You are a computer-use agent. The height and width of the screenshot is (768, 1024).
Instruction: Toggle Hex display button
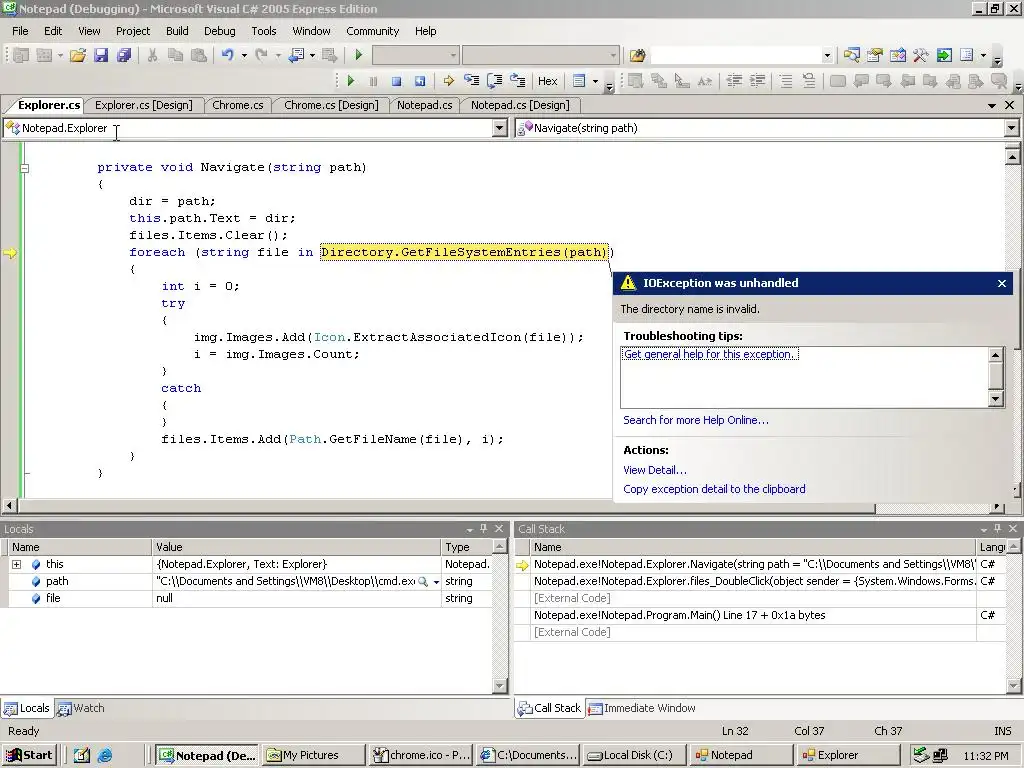click(547, 81)
